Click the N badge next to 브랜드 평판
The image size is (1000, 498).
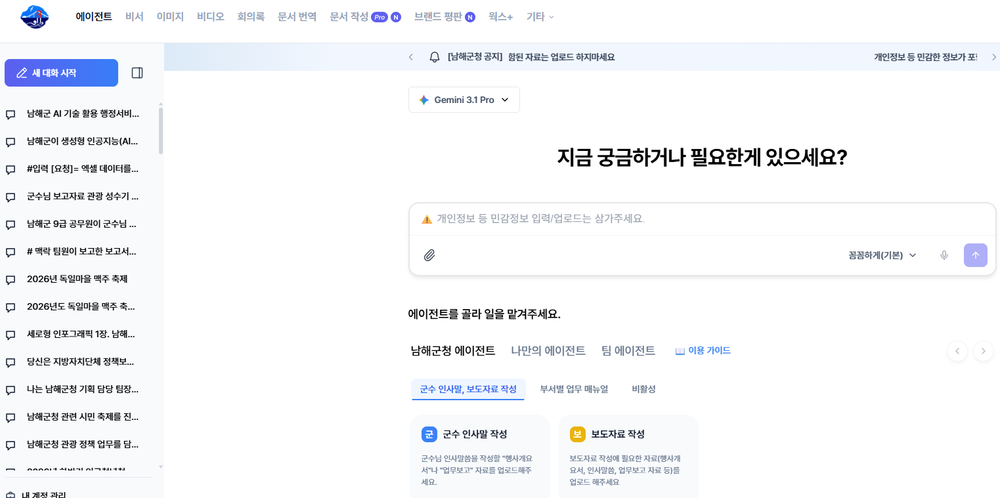(470, 17)
